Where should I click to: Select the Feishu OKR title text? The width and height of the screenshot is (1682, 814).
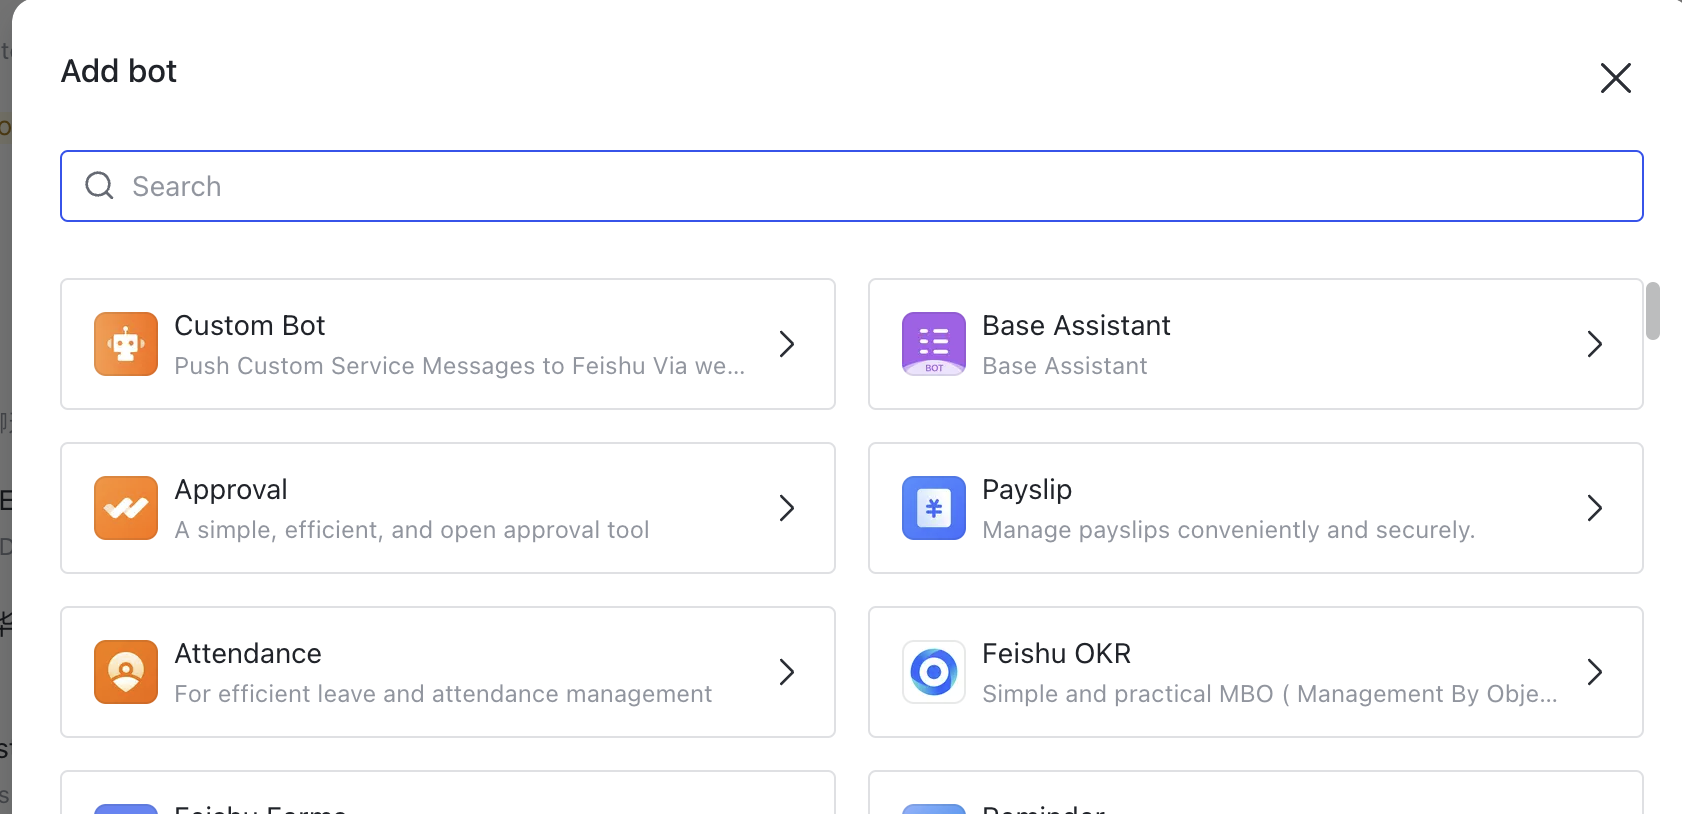tap(1057, 653)
